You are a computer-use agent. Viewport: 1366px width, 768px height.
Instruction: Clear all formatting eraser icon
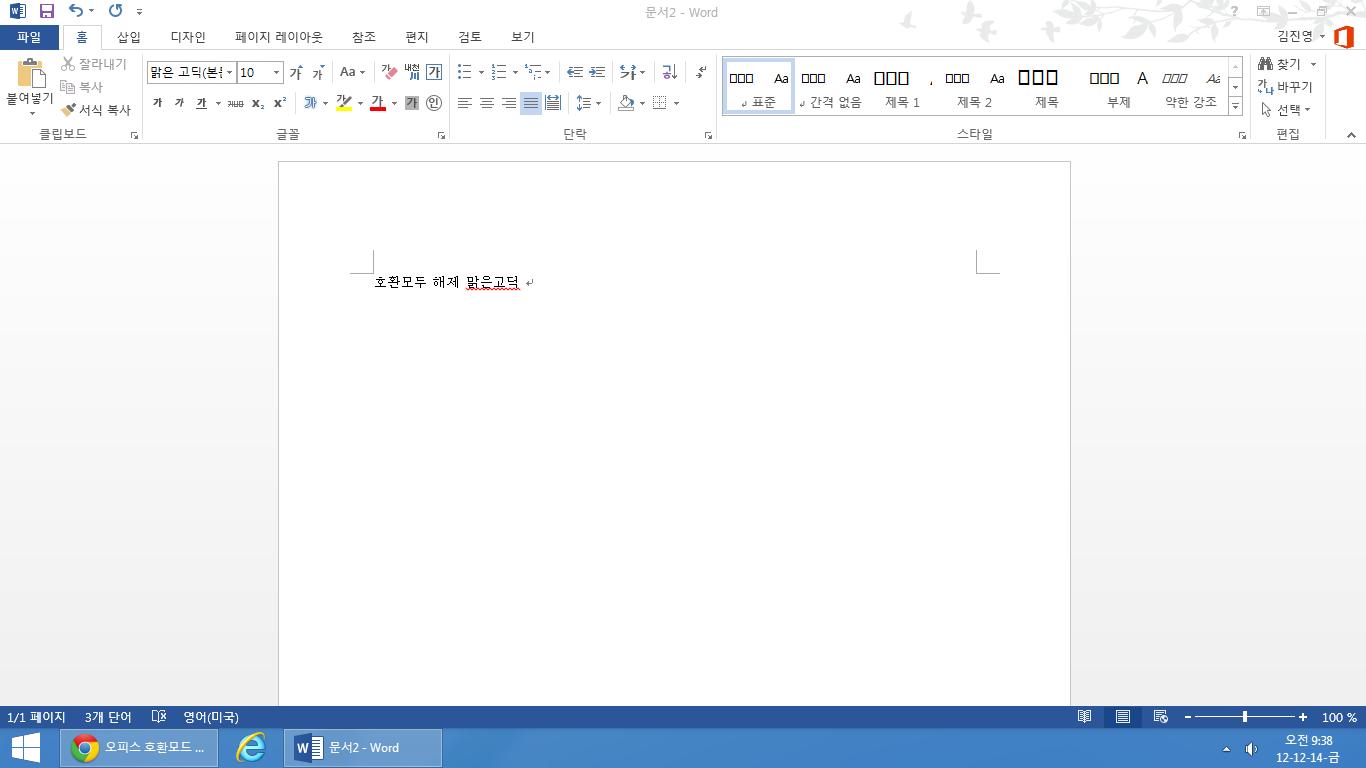coord(390,72)
